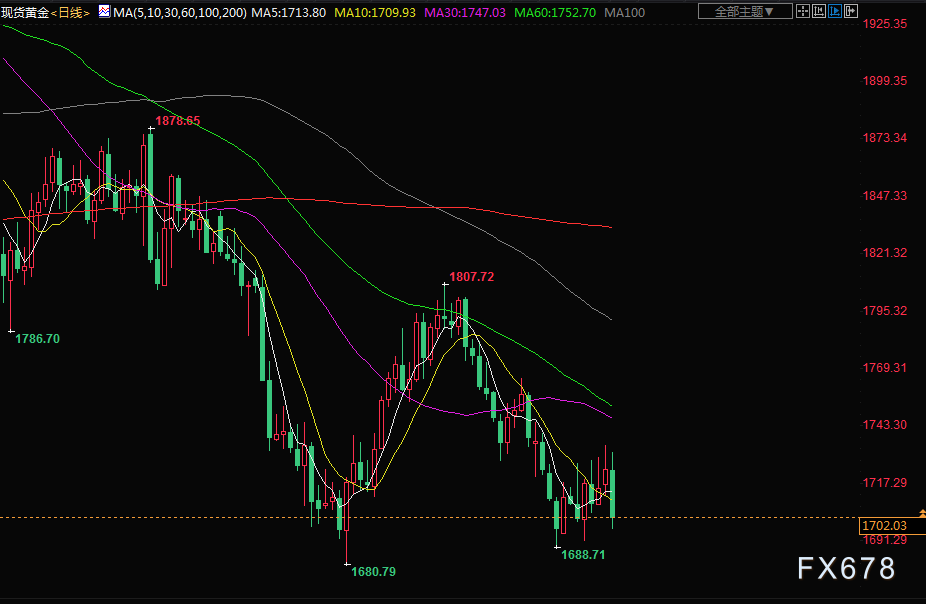Viewport: 926px width, 604px height.
Task: Click the MA indicator settings icon
Action: [x=103, y=12]
